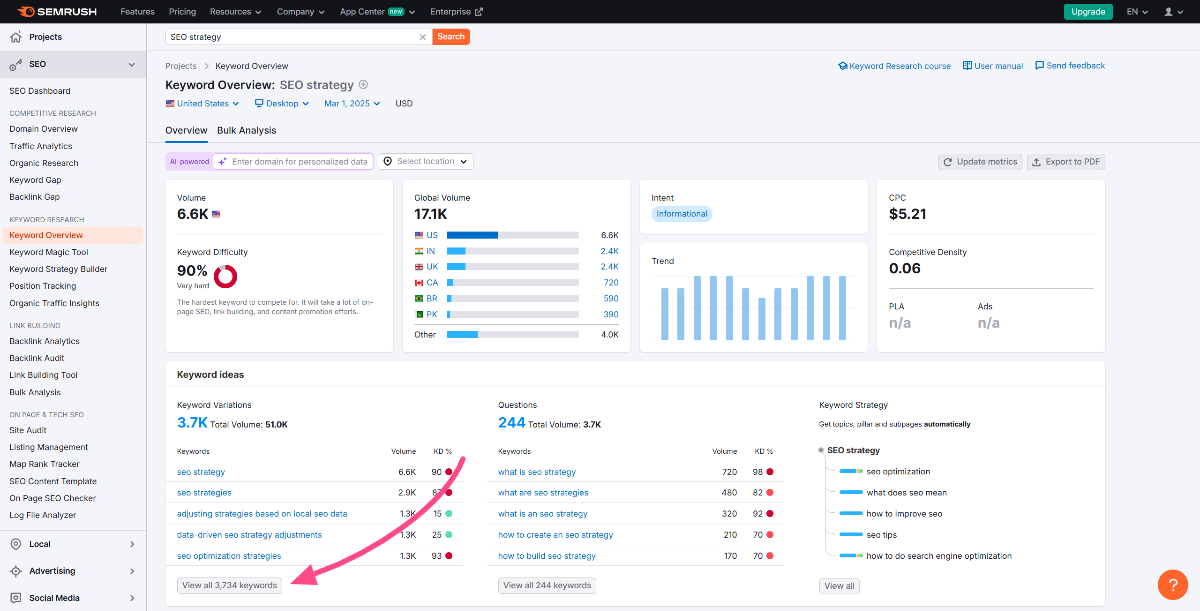The image size is (1200, 611).
Task: Click the 'seo optimization' strategy subtopic
Action: pos(898,472)
